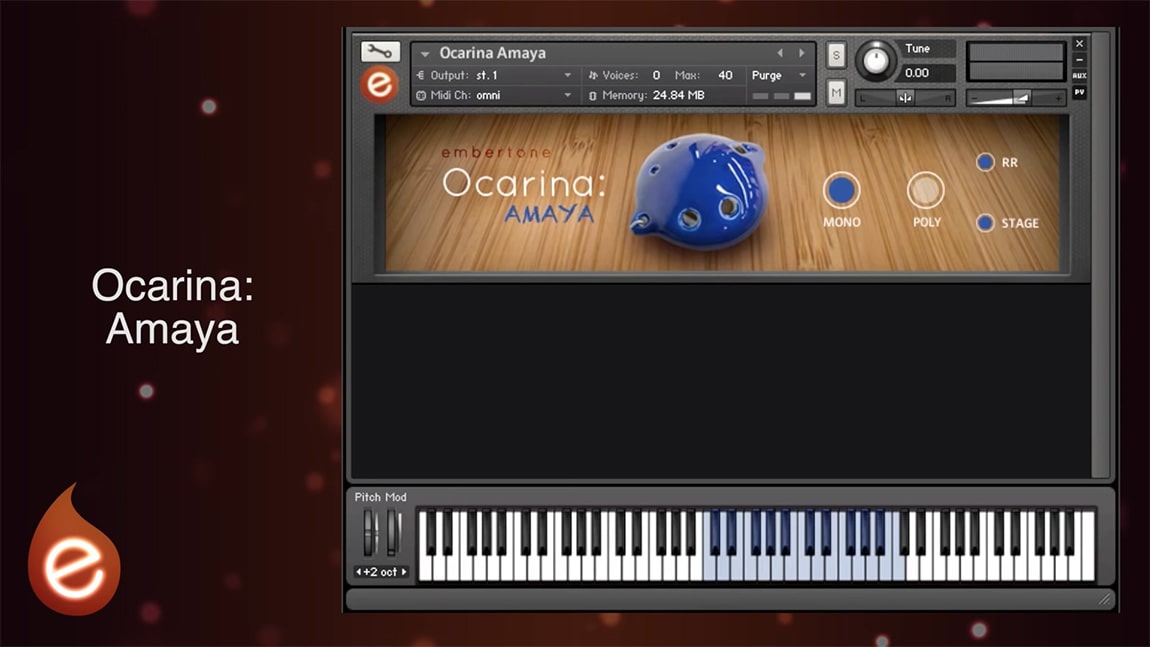Open the wrench edit mode icon

[x=380, y=51]
